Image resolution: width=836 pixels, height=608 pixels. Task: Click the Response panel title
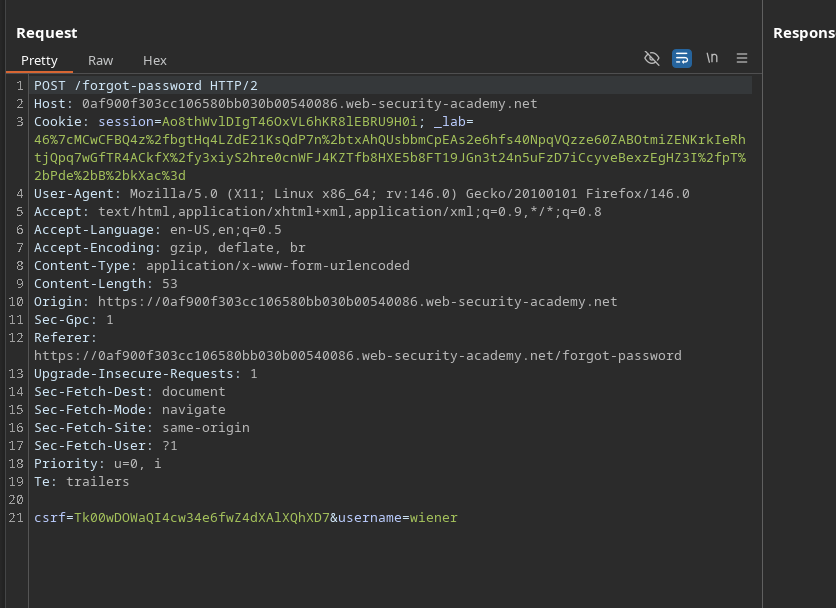[803, 33]
